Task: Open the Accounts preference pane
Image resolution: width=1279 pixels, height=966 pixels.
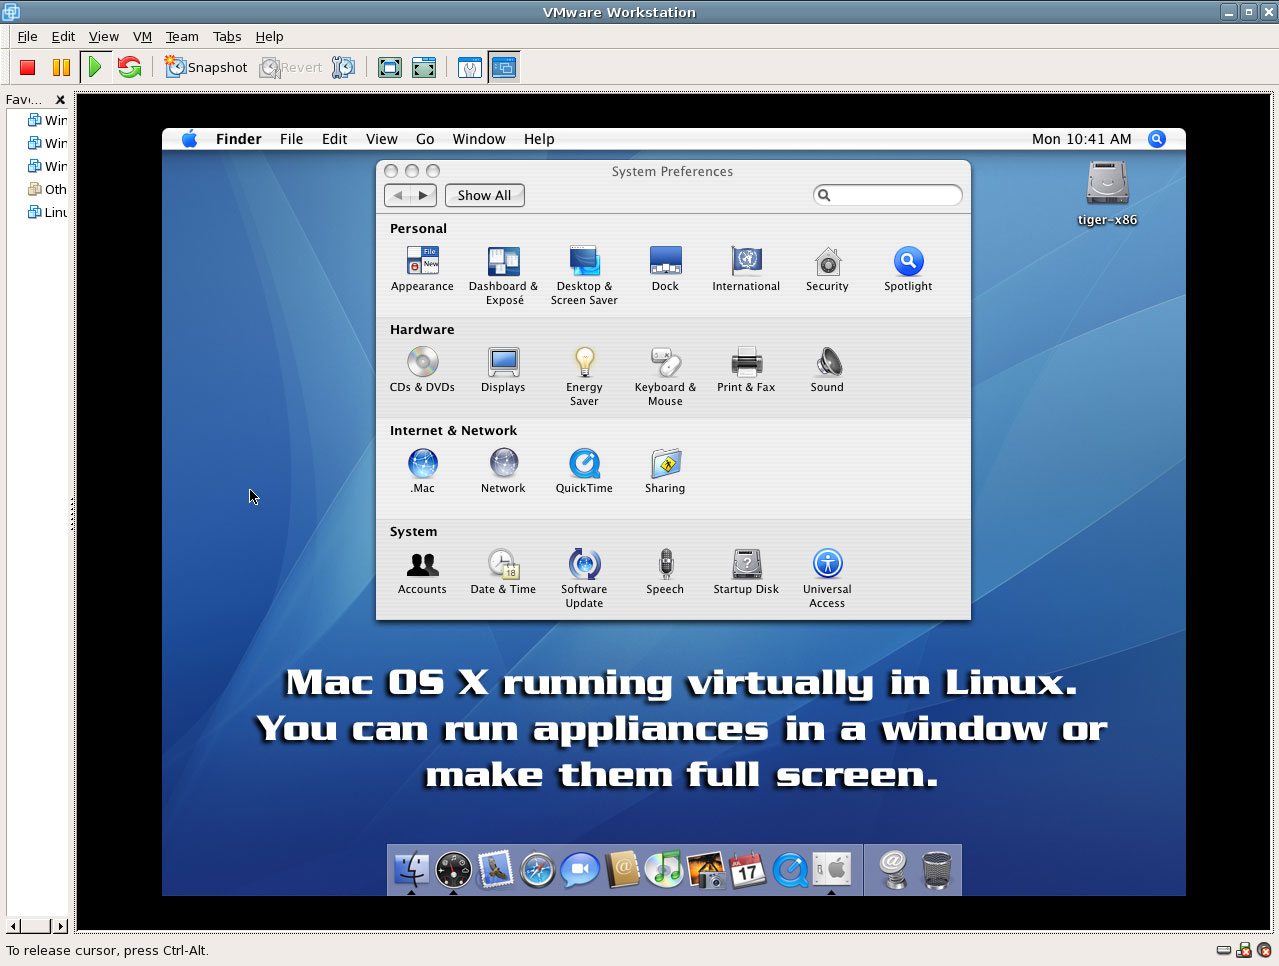Action: coord(422,572)
